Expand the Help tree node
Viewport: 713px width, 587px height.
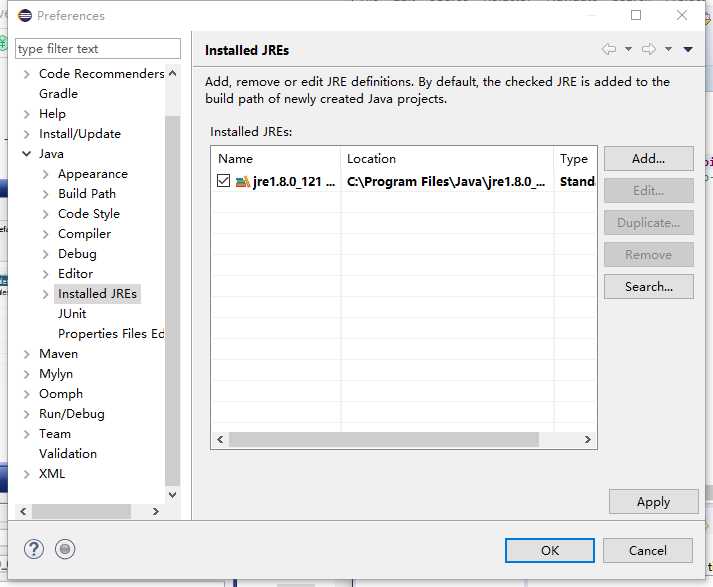pos(27,114)
